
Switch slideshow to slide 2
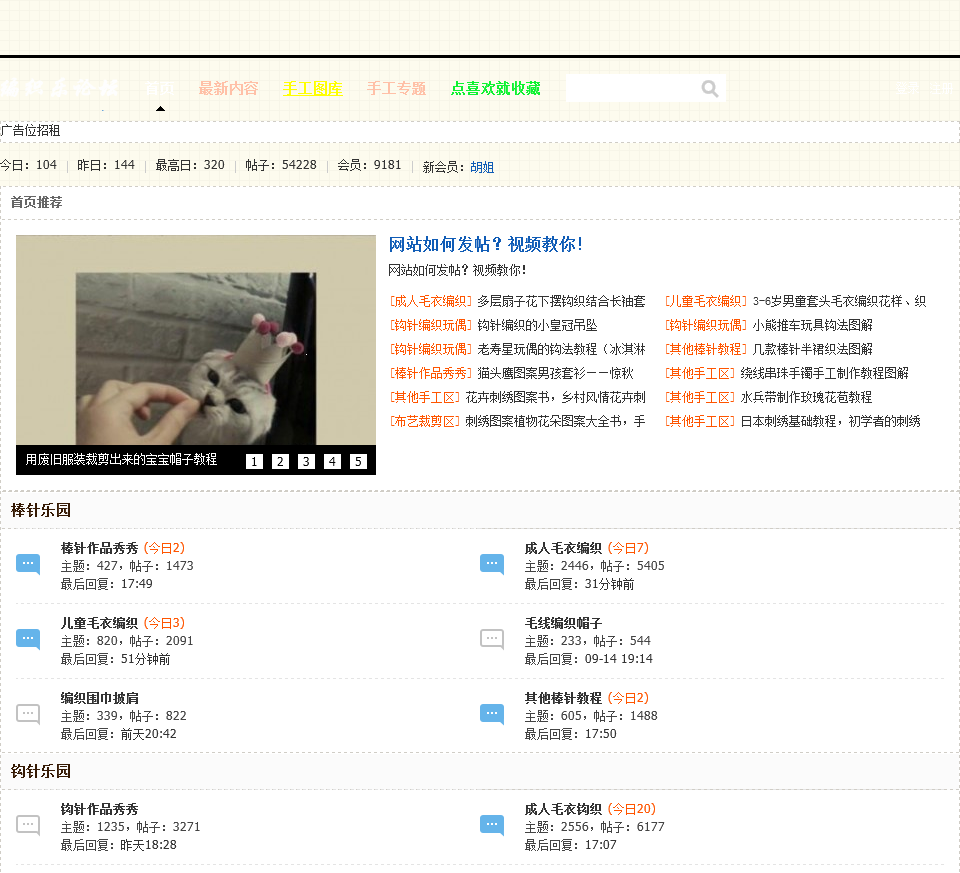[x=280, y=462]
